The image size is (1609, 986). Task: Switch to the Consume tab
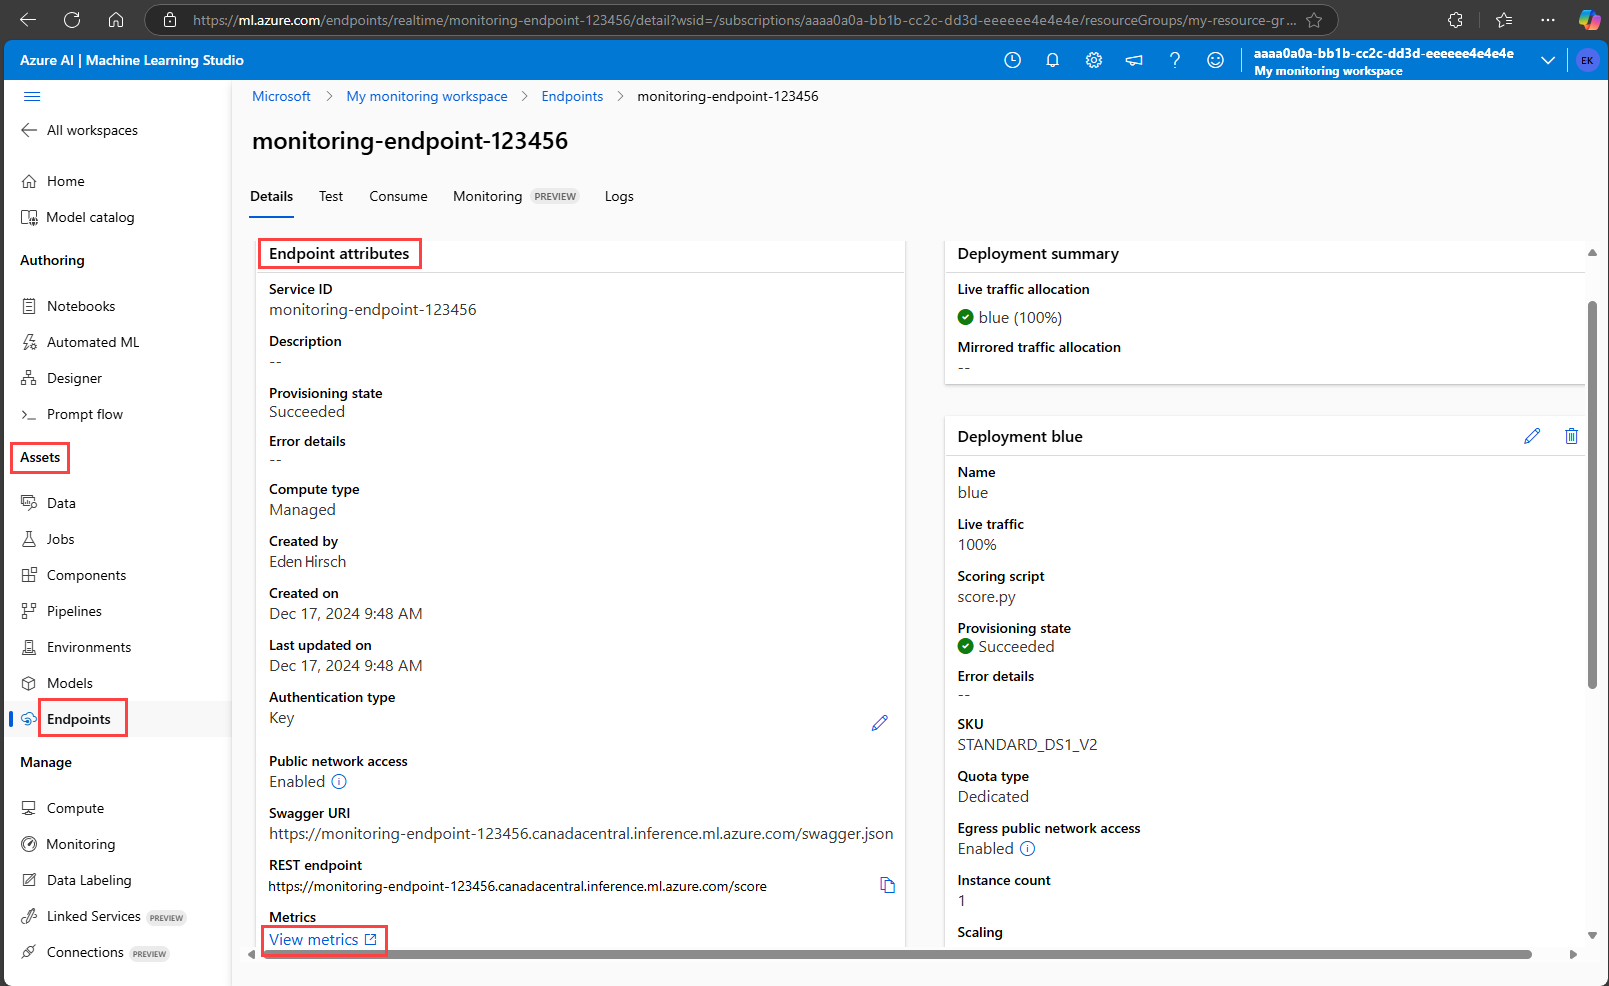(398, 196)
